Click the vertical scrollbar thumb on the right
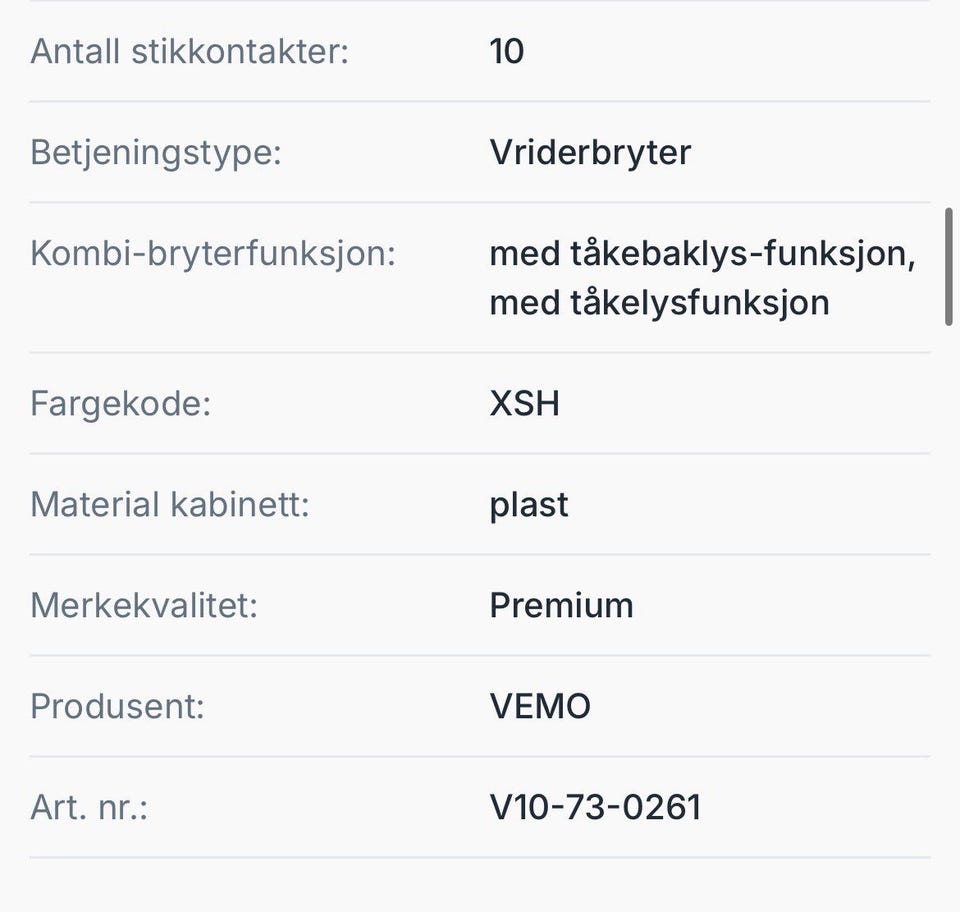960x912 pixels. click(x=949, y=266)
